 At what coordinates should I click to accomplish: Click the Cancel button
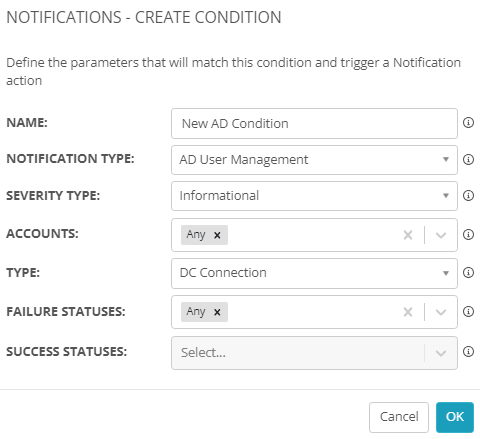click(x=399, y=417)
